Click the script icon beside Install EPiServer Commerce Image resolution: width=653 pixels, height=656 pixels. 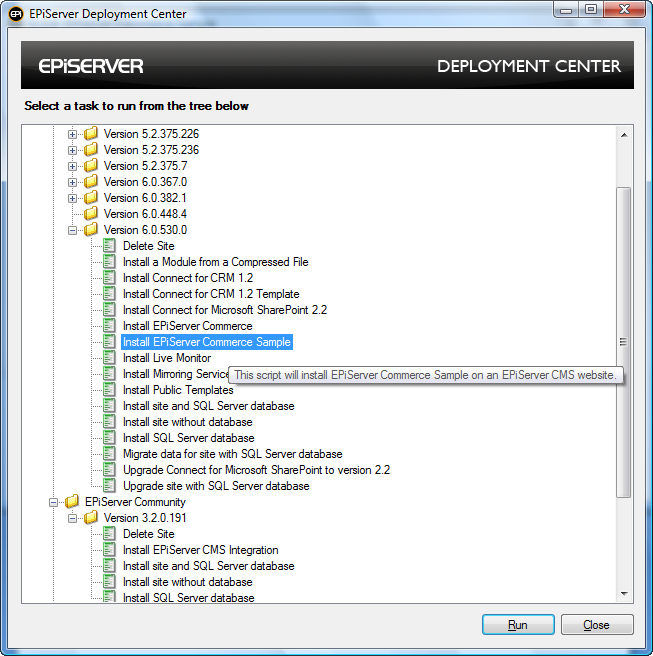tap(110, 326)
